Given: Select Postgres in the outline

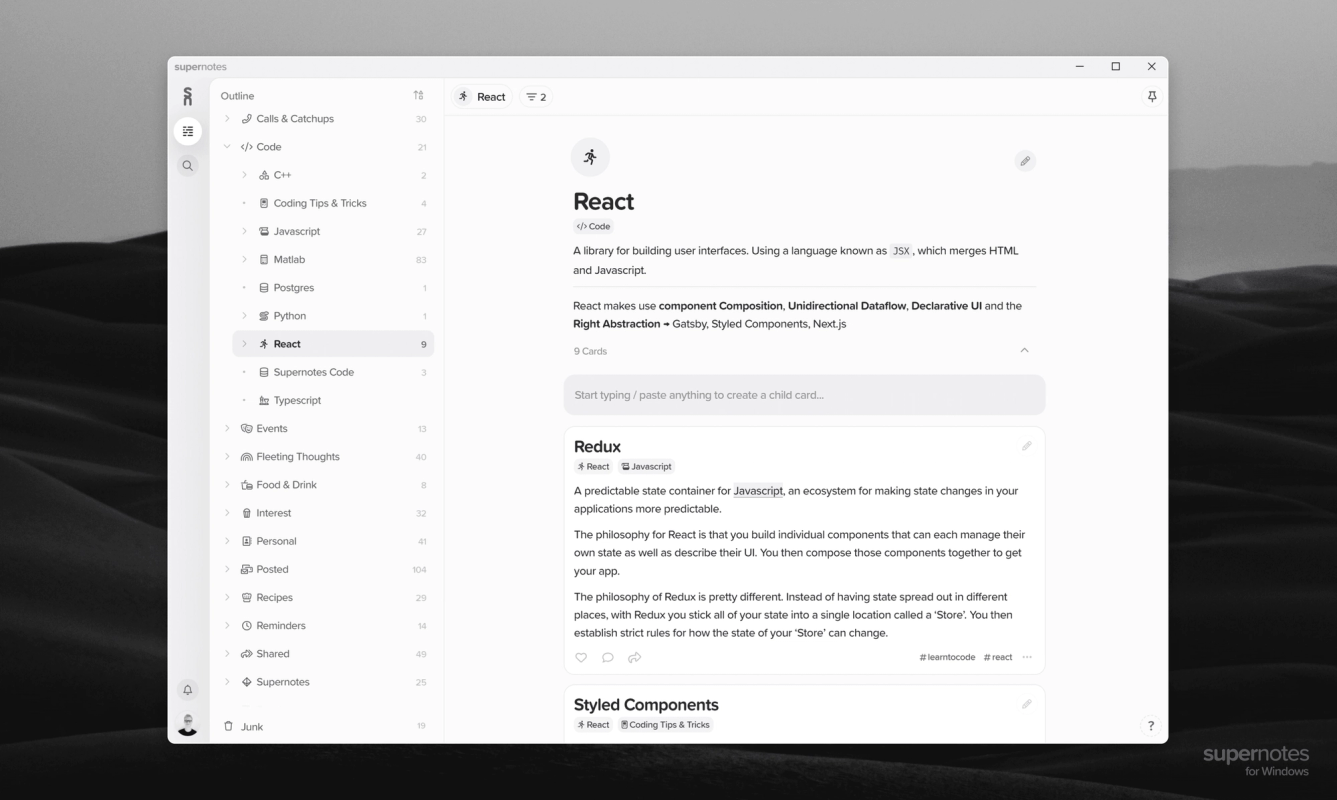Looking at the screenshot, I should point(333,288).
